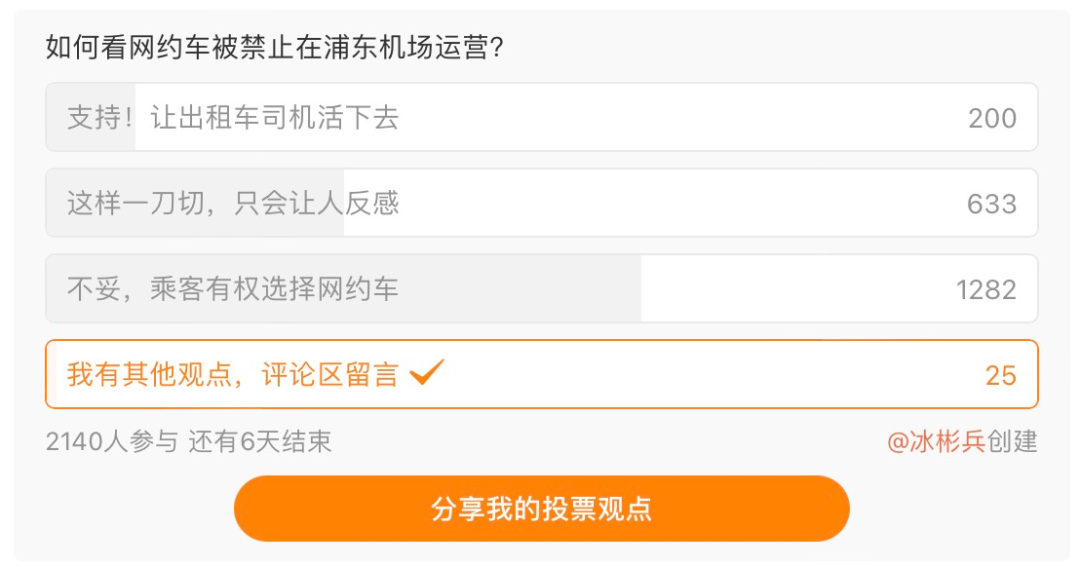The height and width of the screenshot is (567, 1080).
Task: Click the gray progress fill behind "支持！"
Action: 91,118
